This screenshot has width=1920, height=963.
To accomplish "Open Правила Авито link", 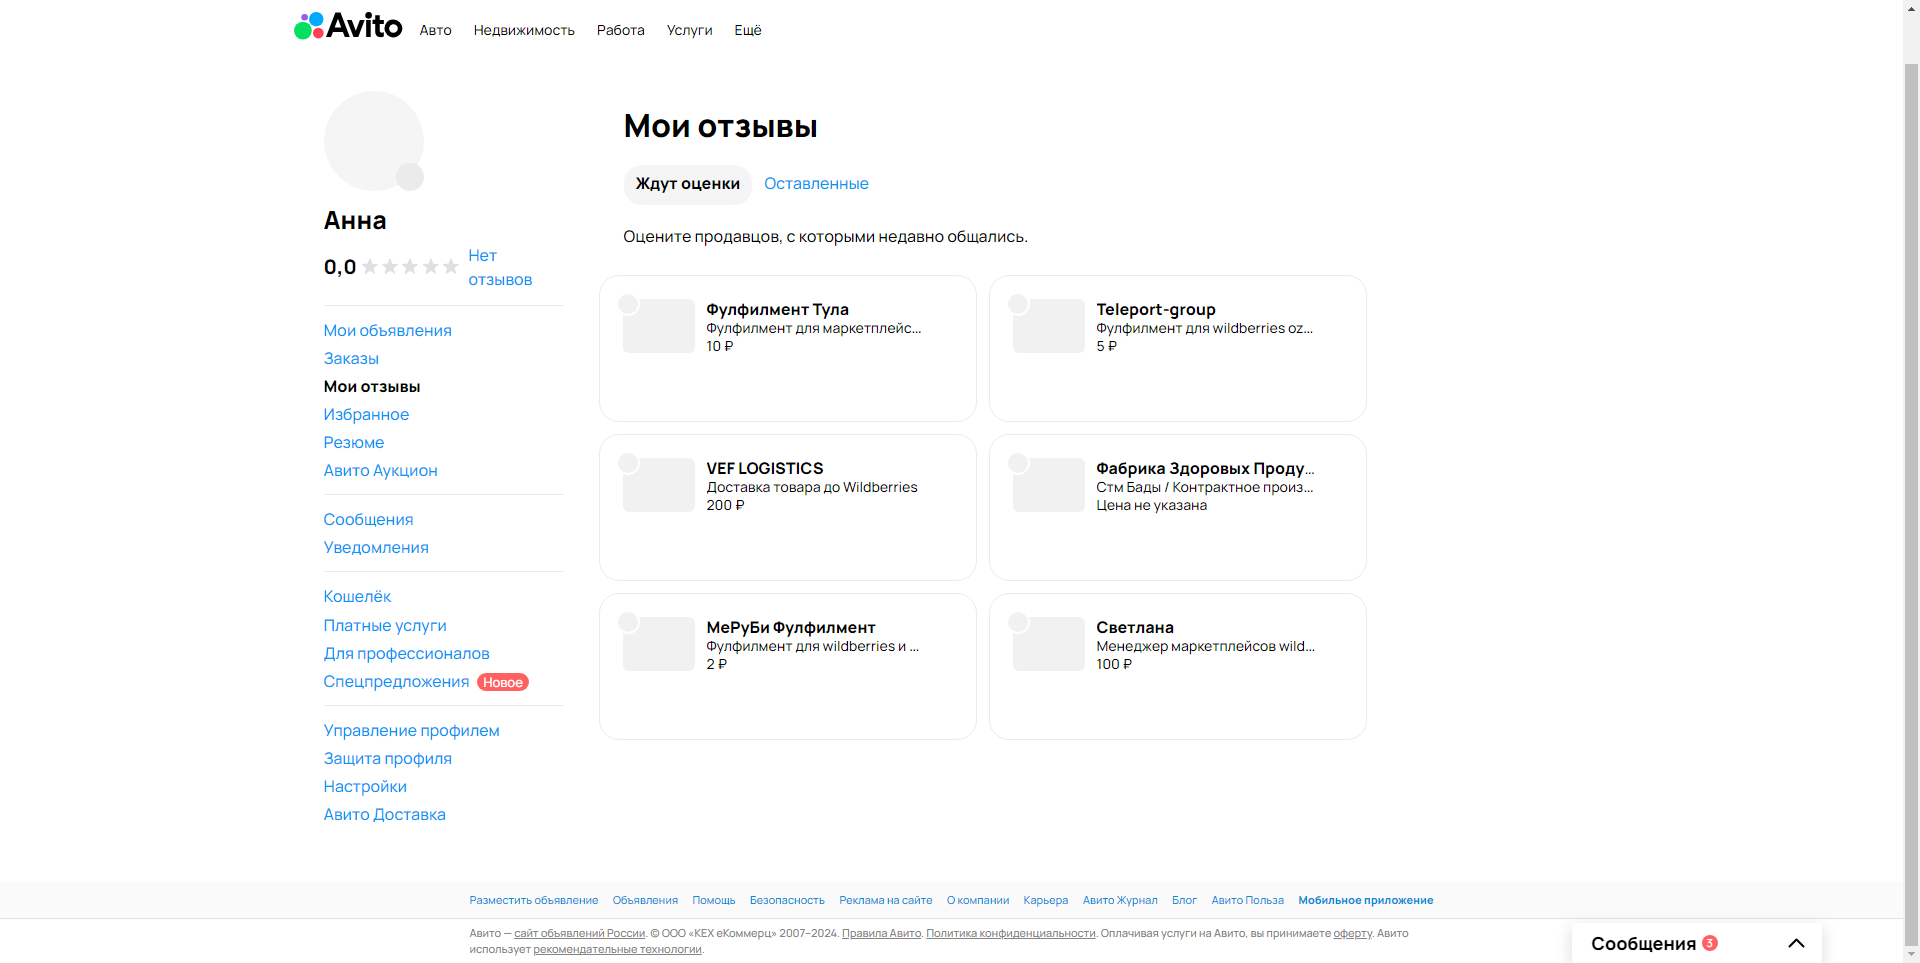I will (881, 934).
